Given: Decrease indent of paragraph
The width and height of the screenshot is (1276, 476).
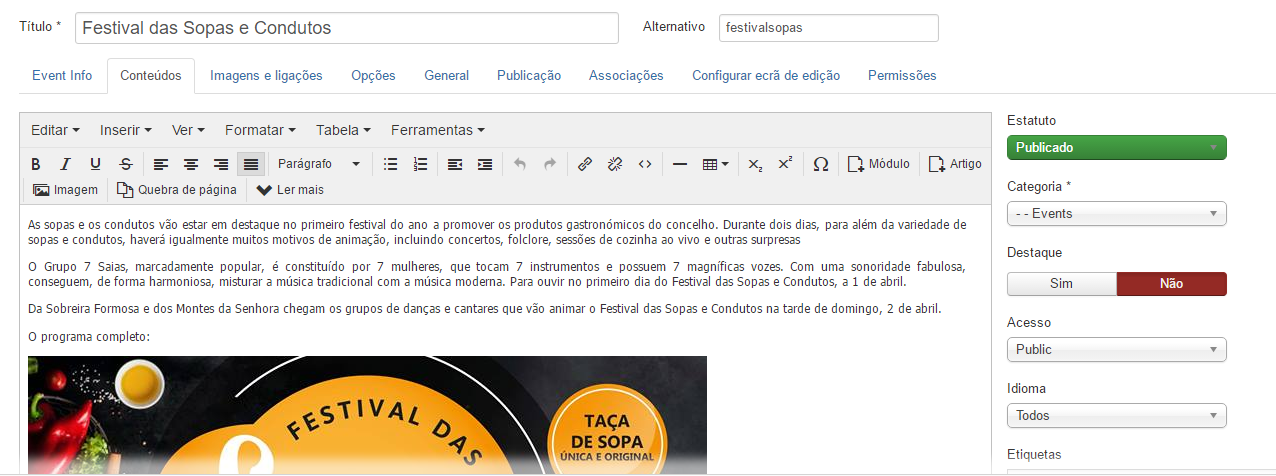Looking at the screenshot, I should tap(455, 164).
